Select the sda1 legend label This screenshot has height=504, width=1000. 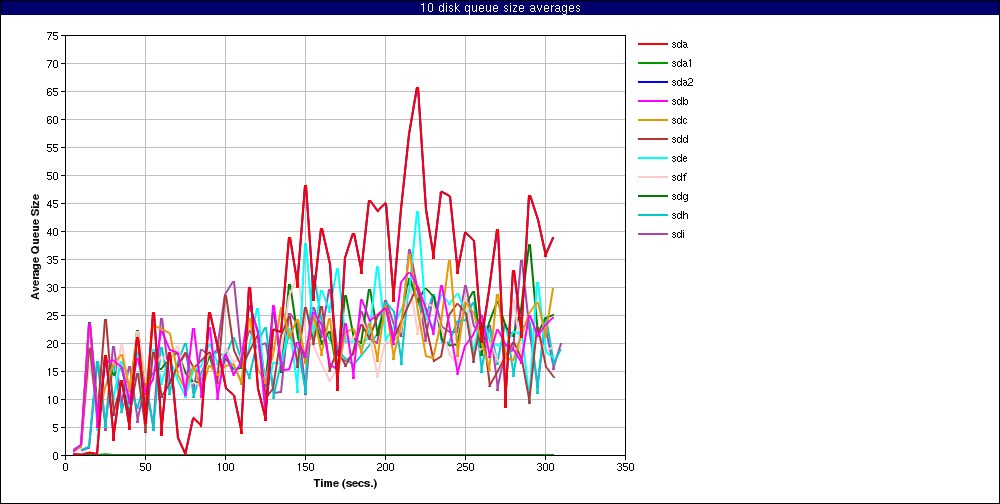click(x=681, y=63)
